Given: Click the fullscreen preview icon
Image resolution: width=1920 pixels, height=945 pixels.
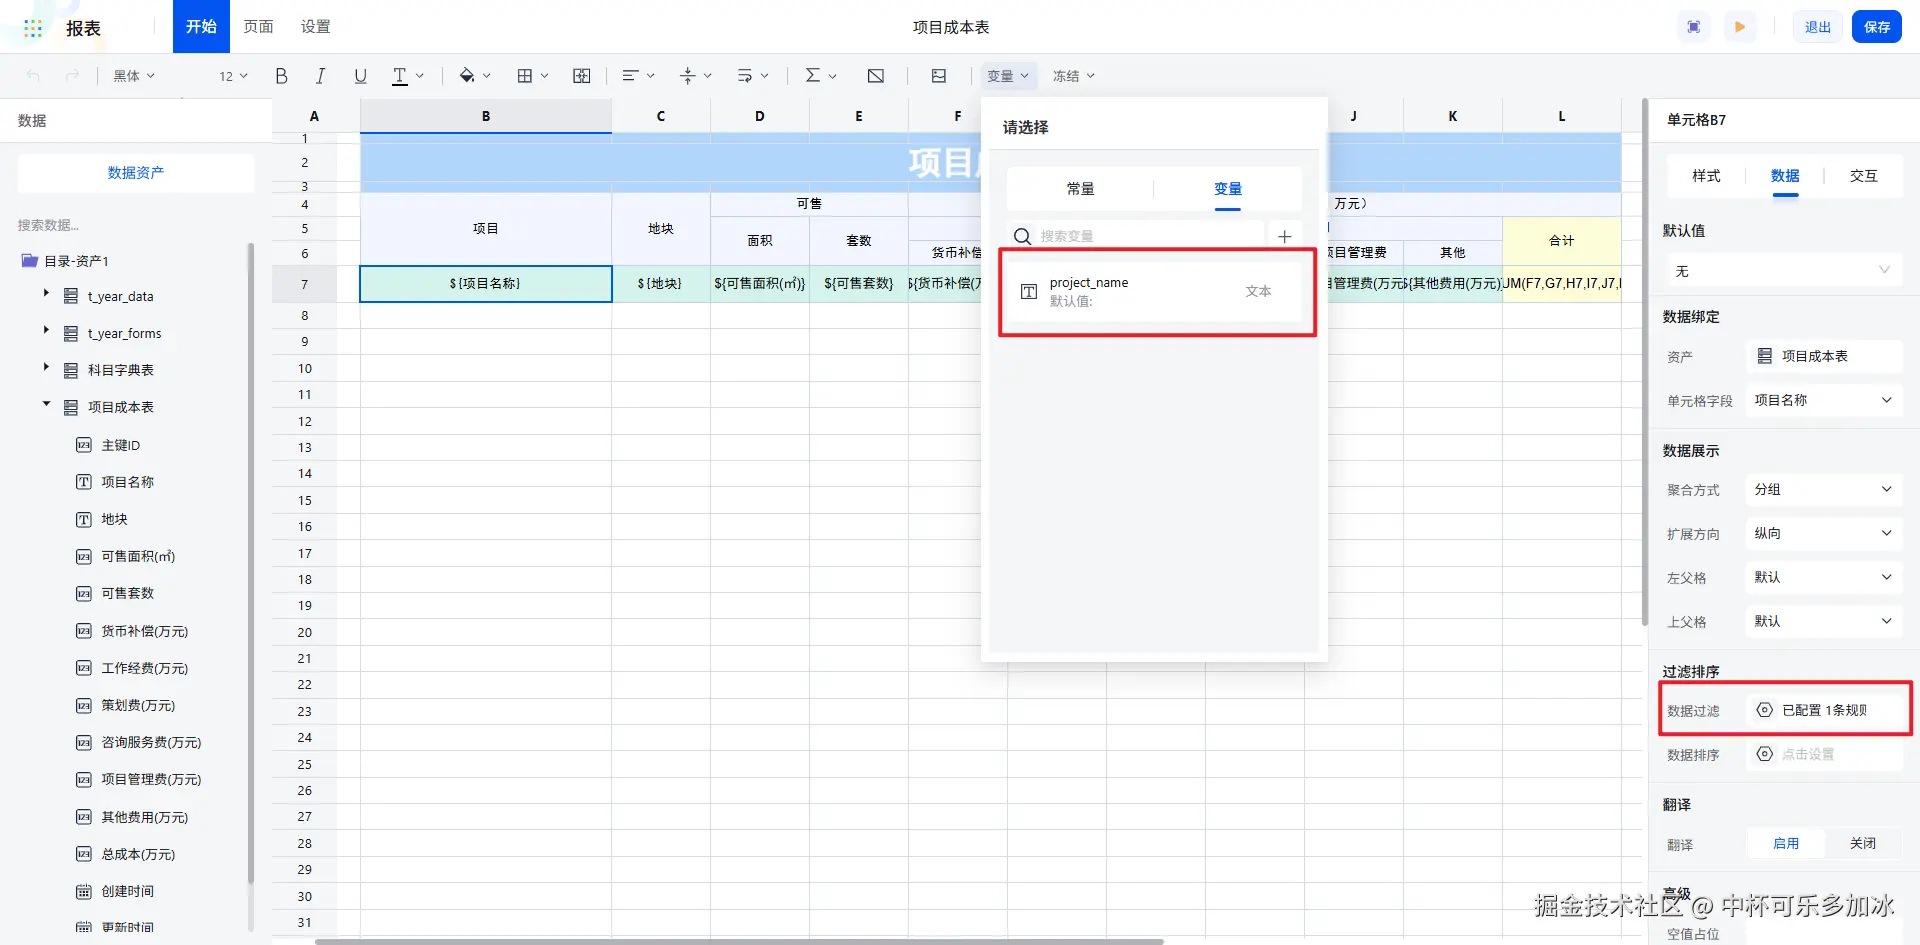Looking at the screenshot, I should pos(1694,27).
